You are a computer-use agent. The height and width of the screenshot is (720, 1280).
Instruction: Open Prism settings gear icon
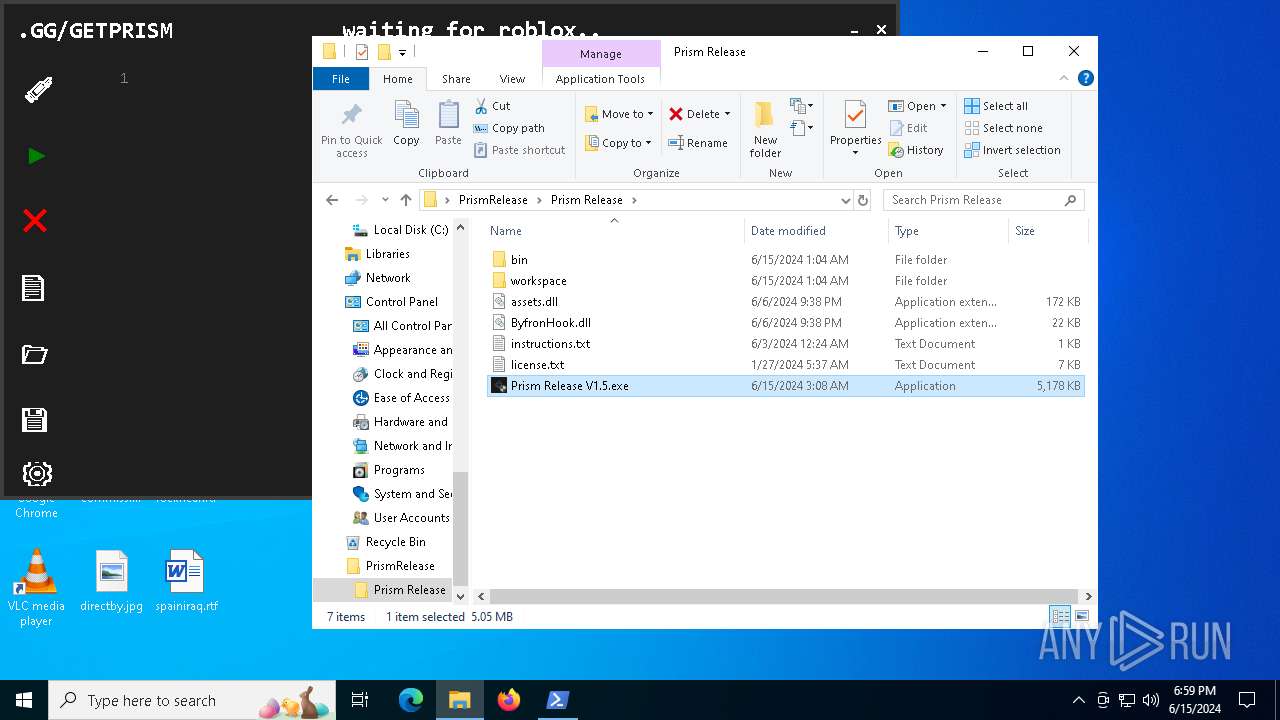pyautogui.click(x=37, y=473)
